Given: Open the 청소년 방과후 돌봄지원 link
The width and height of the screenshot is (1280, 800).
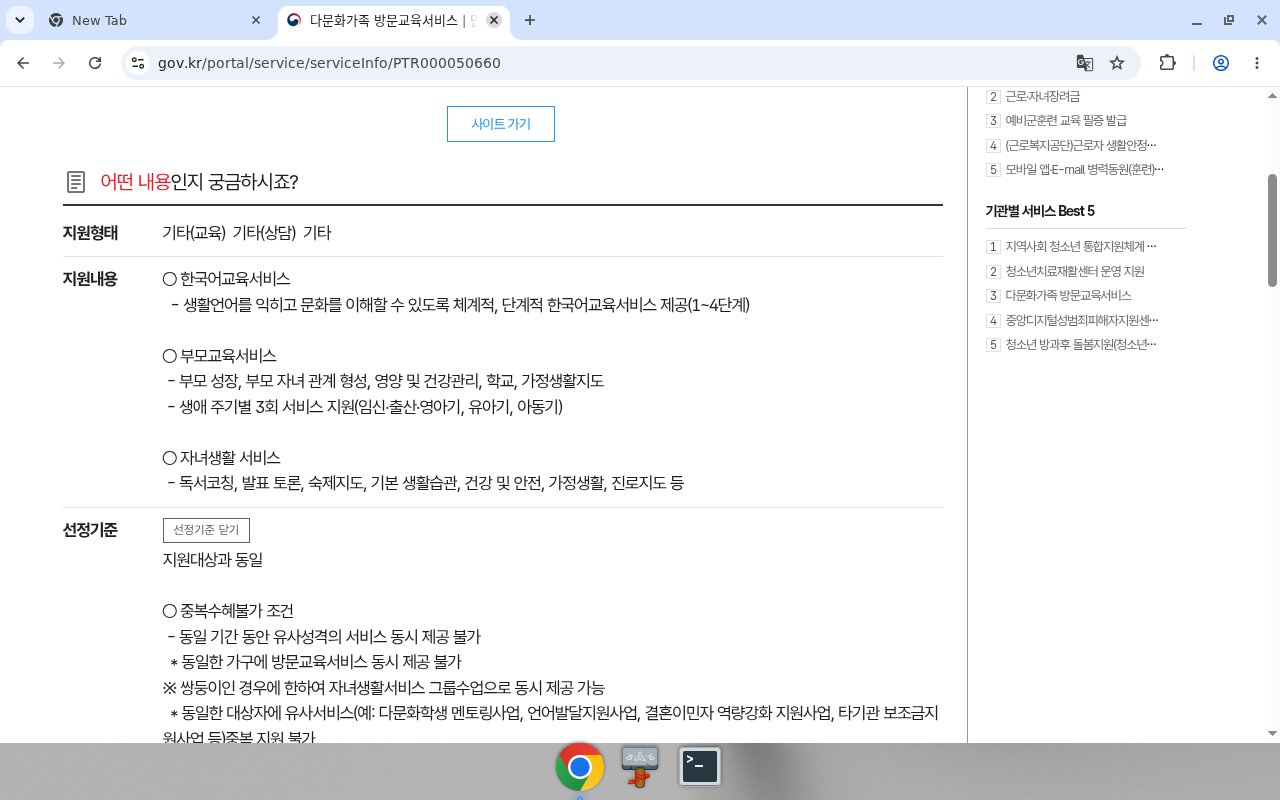Looking at the screenshot, I should [1081, 344].
